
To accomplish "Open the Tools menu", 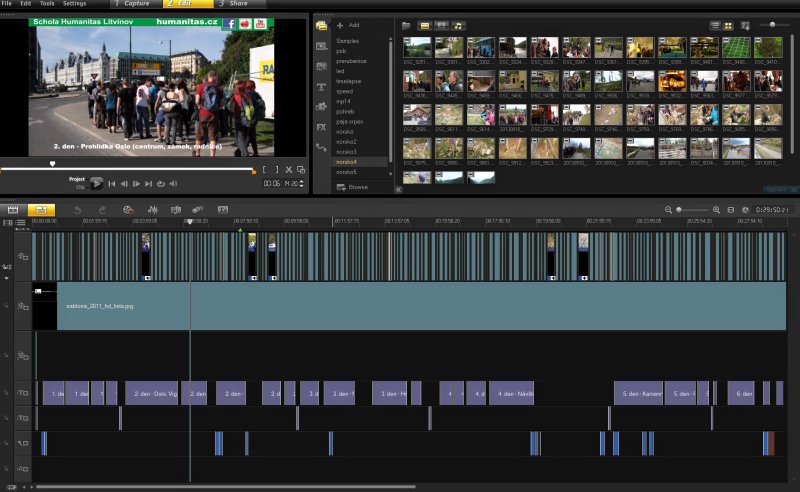I will pos(46,4).
